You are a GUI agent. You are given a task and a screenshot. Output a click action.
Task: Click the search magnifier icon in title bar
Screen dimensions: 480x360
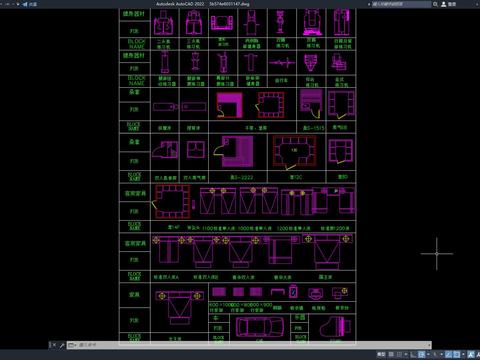click(435, 4)
